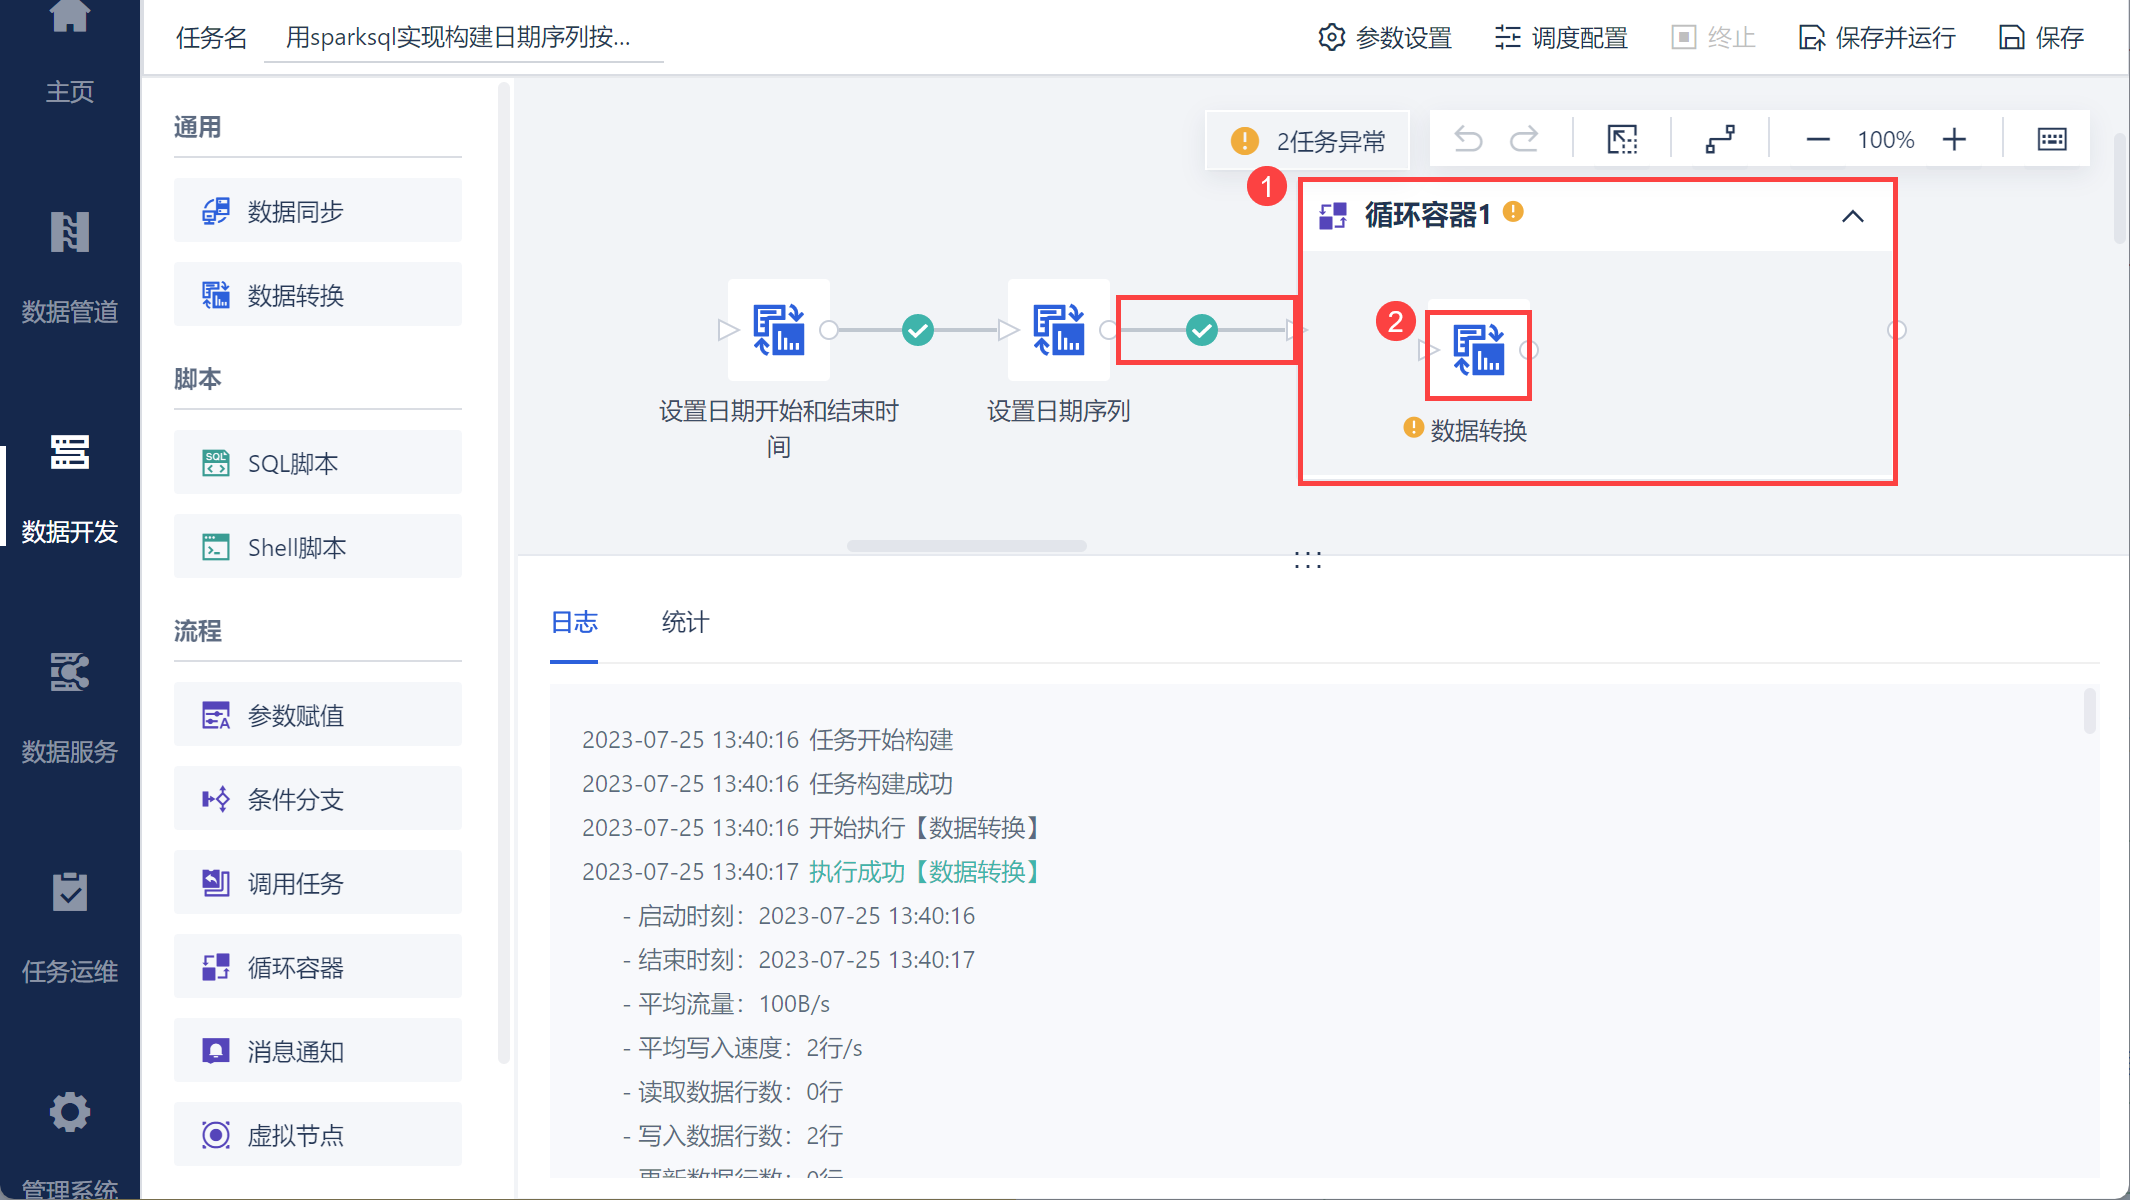Open 调度配置 settings
Viewport: 2130px width, 1200px height.
click(1561, 38)
